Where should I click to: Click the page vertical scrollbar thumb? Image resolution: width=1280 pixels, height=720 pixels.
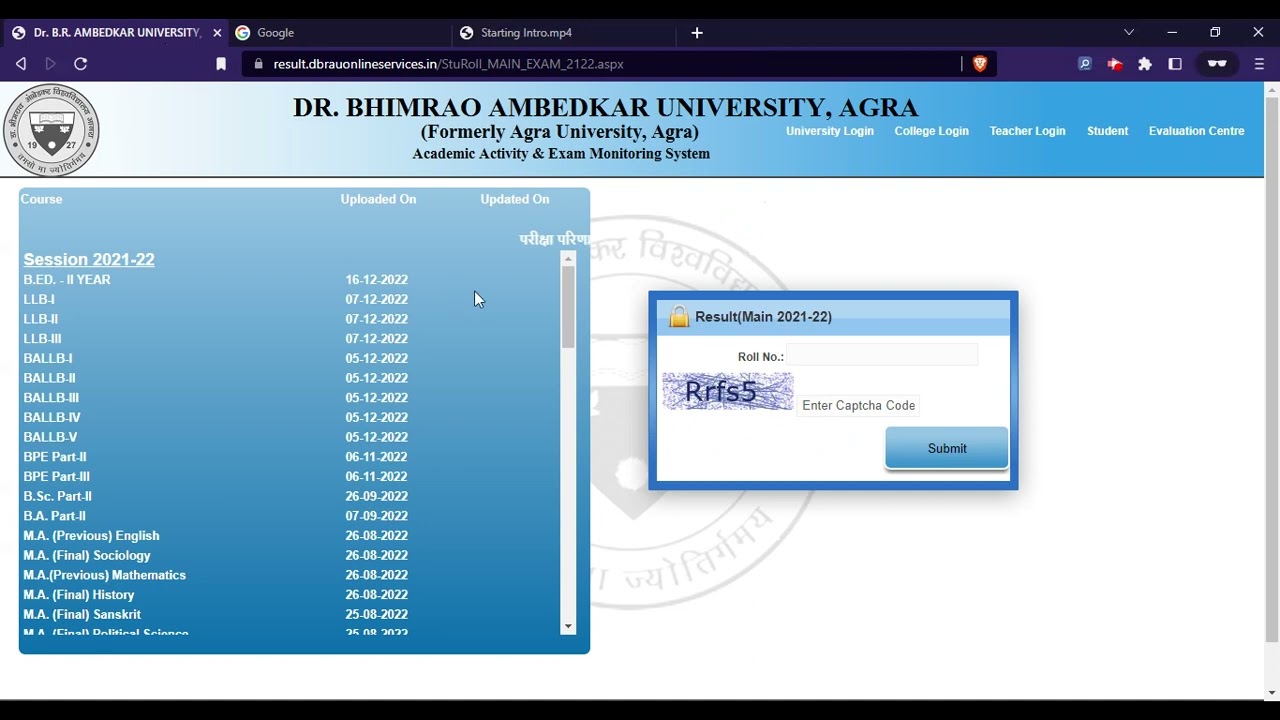(1272, 370)
